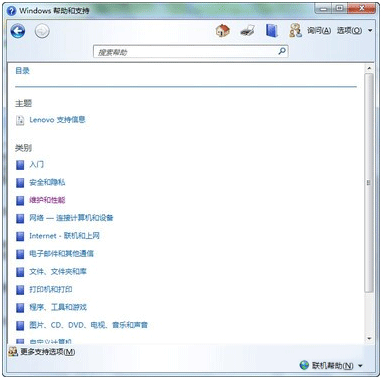This screenshot has width=382, height=379.
Task: Open Internet - 联机和上网 link
Action: (x=64, y=236)
